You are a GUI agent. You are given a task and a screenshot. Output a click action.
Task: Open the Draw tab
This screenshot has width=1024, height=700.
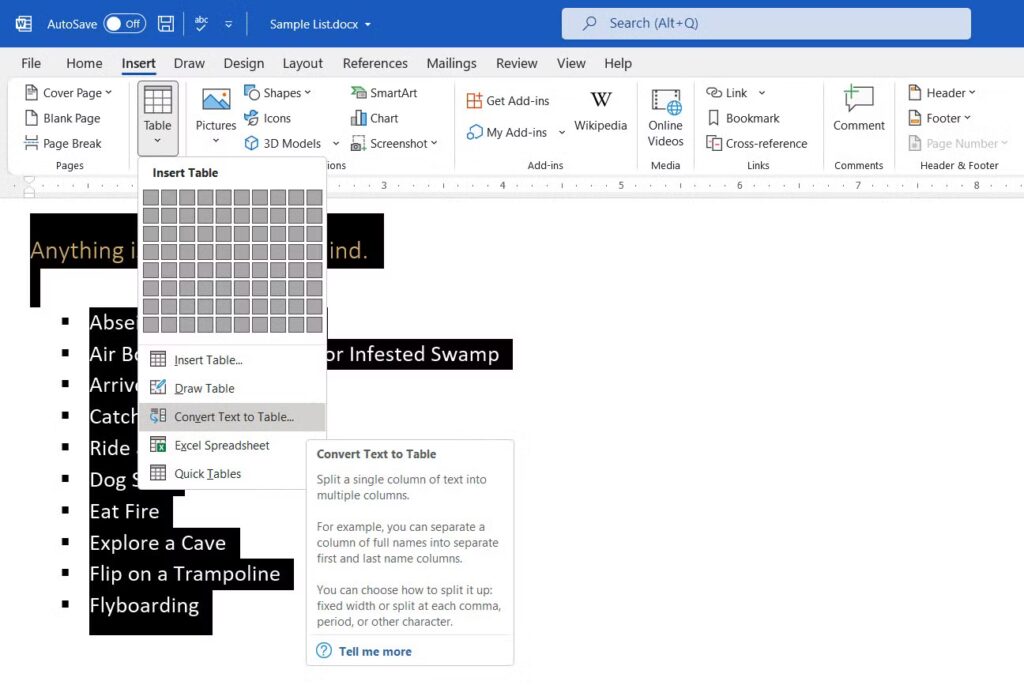(189, 63)
